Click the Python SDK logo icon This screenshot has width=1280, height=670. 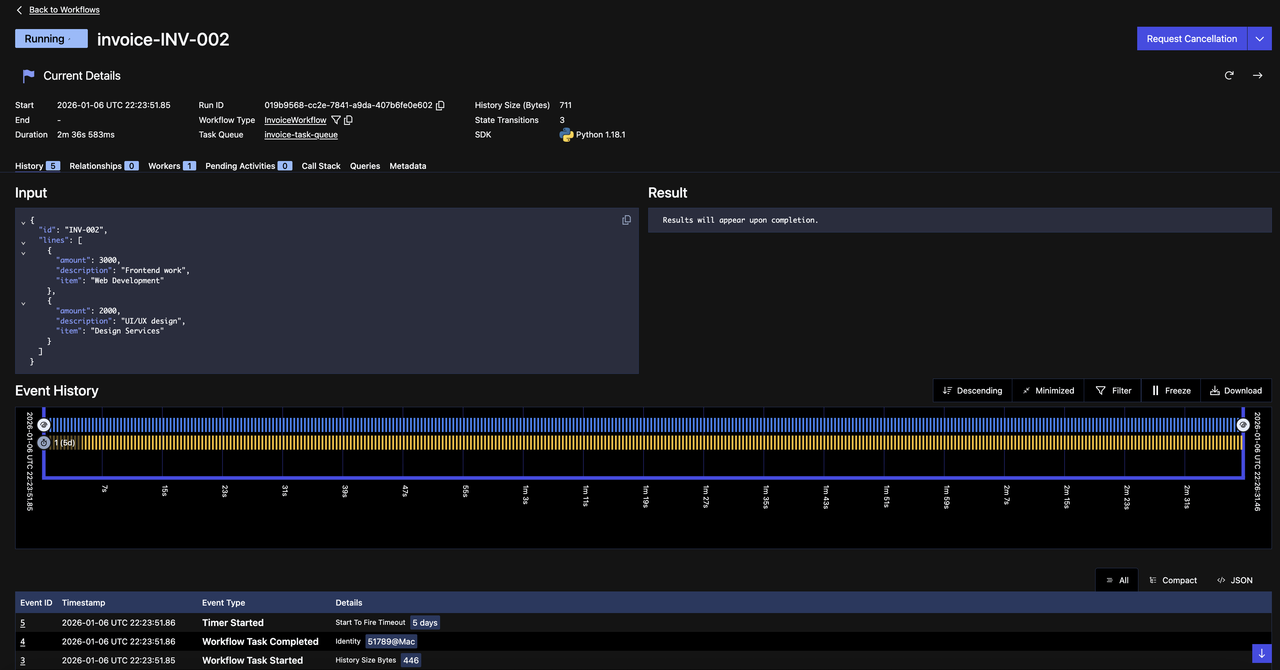(x=566, y=135)
